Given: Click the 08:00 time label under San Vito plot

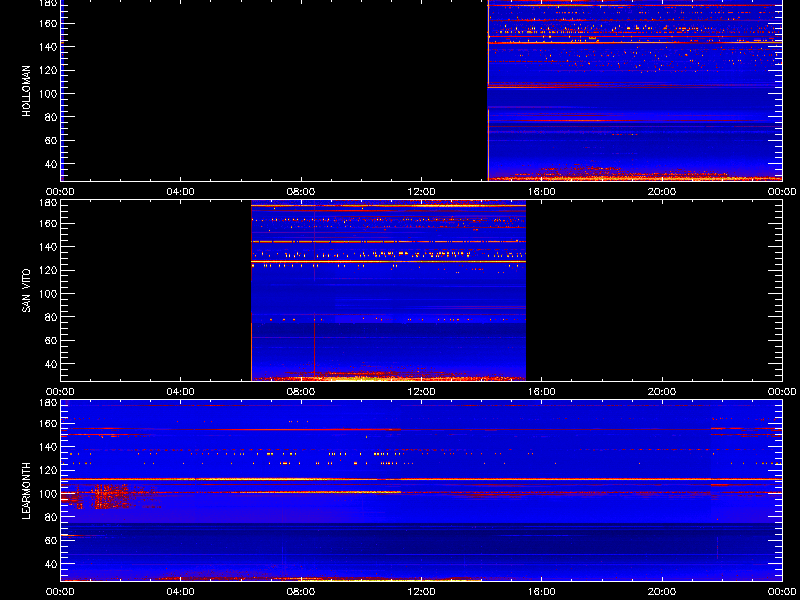Looking at the screenshot, I should [301, 392].
